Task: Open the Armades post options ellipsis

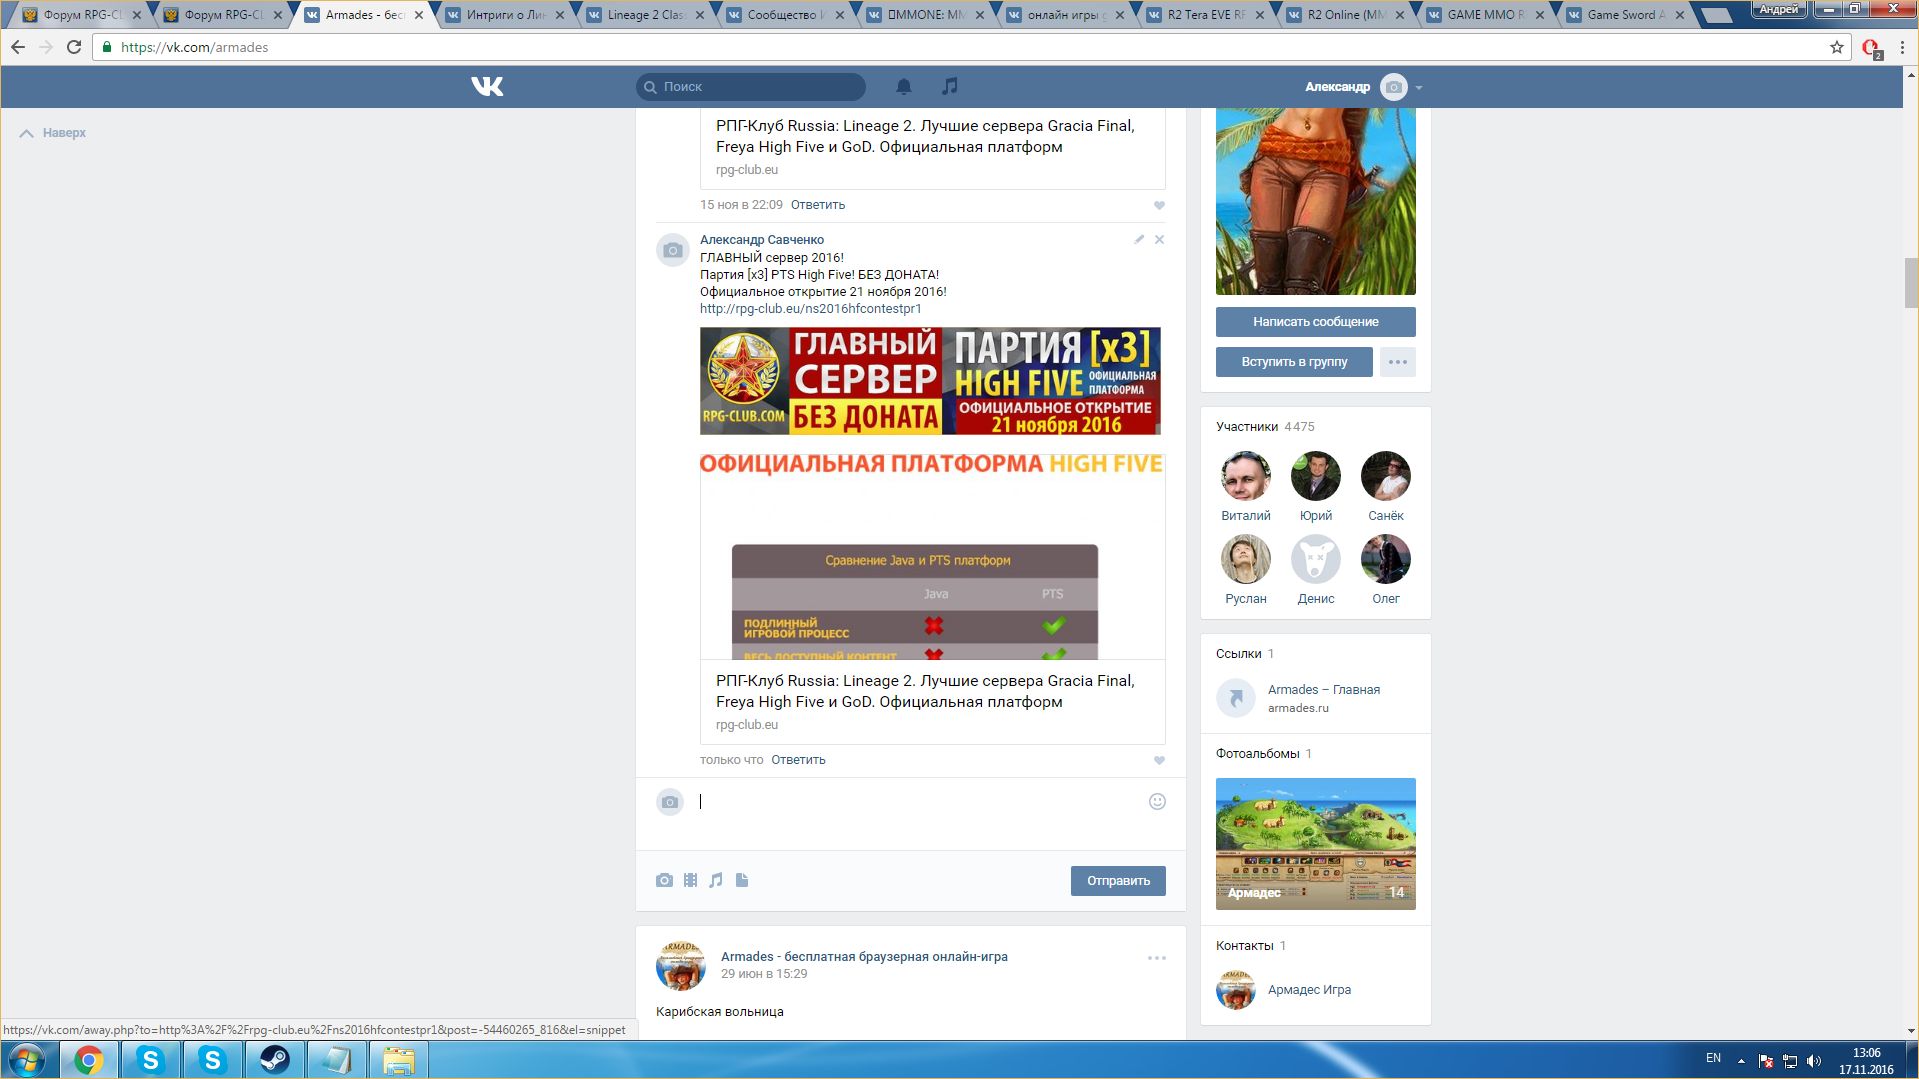Action: pos(1157,958)
